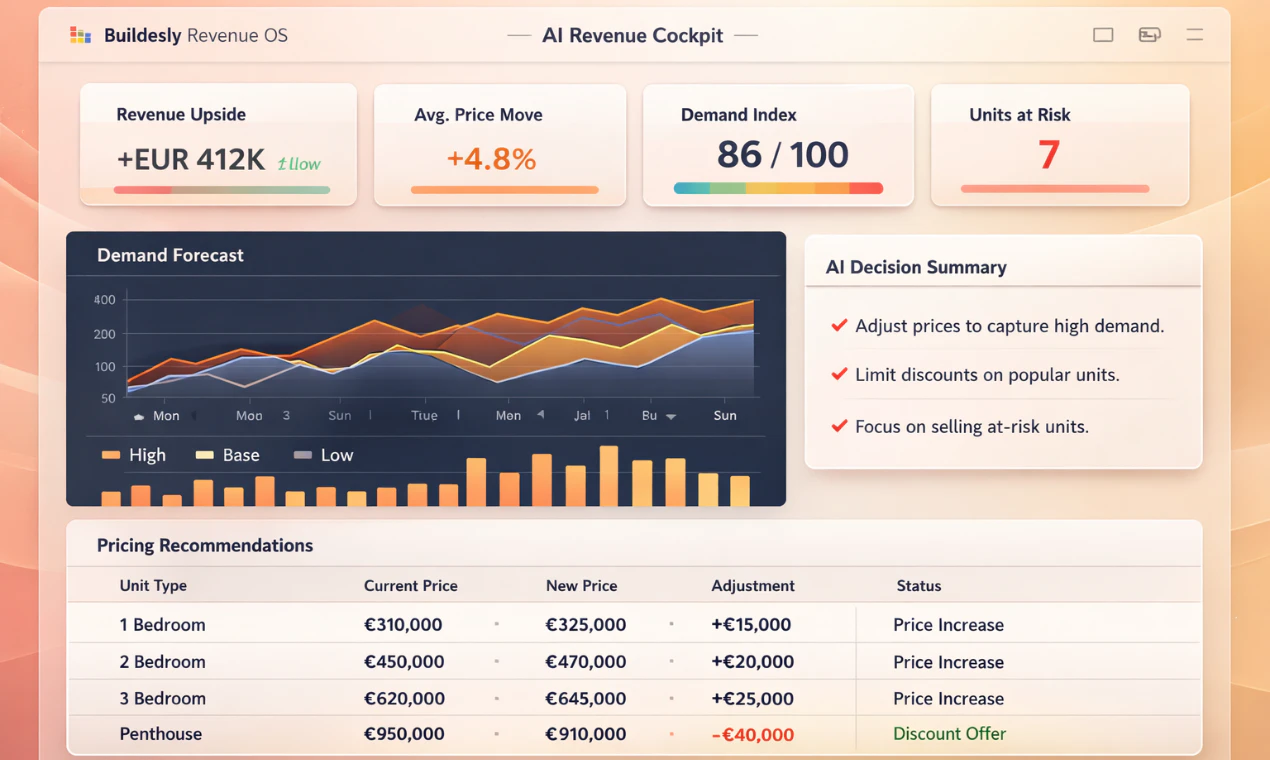Click the multicolor Demand Index gauge bar
Viewport: 1270px width, 760px height.
pos(778,188)
